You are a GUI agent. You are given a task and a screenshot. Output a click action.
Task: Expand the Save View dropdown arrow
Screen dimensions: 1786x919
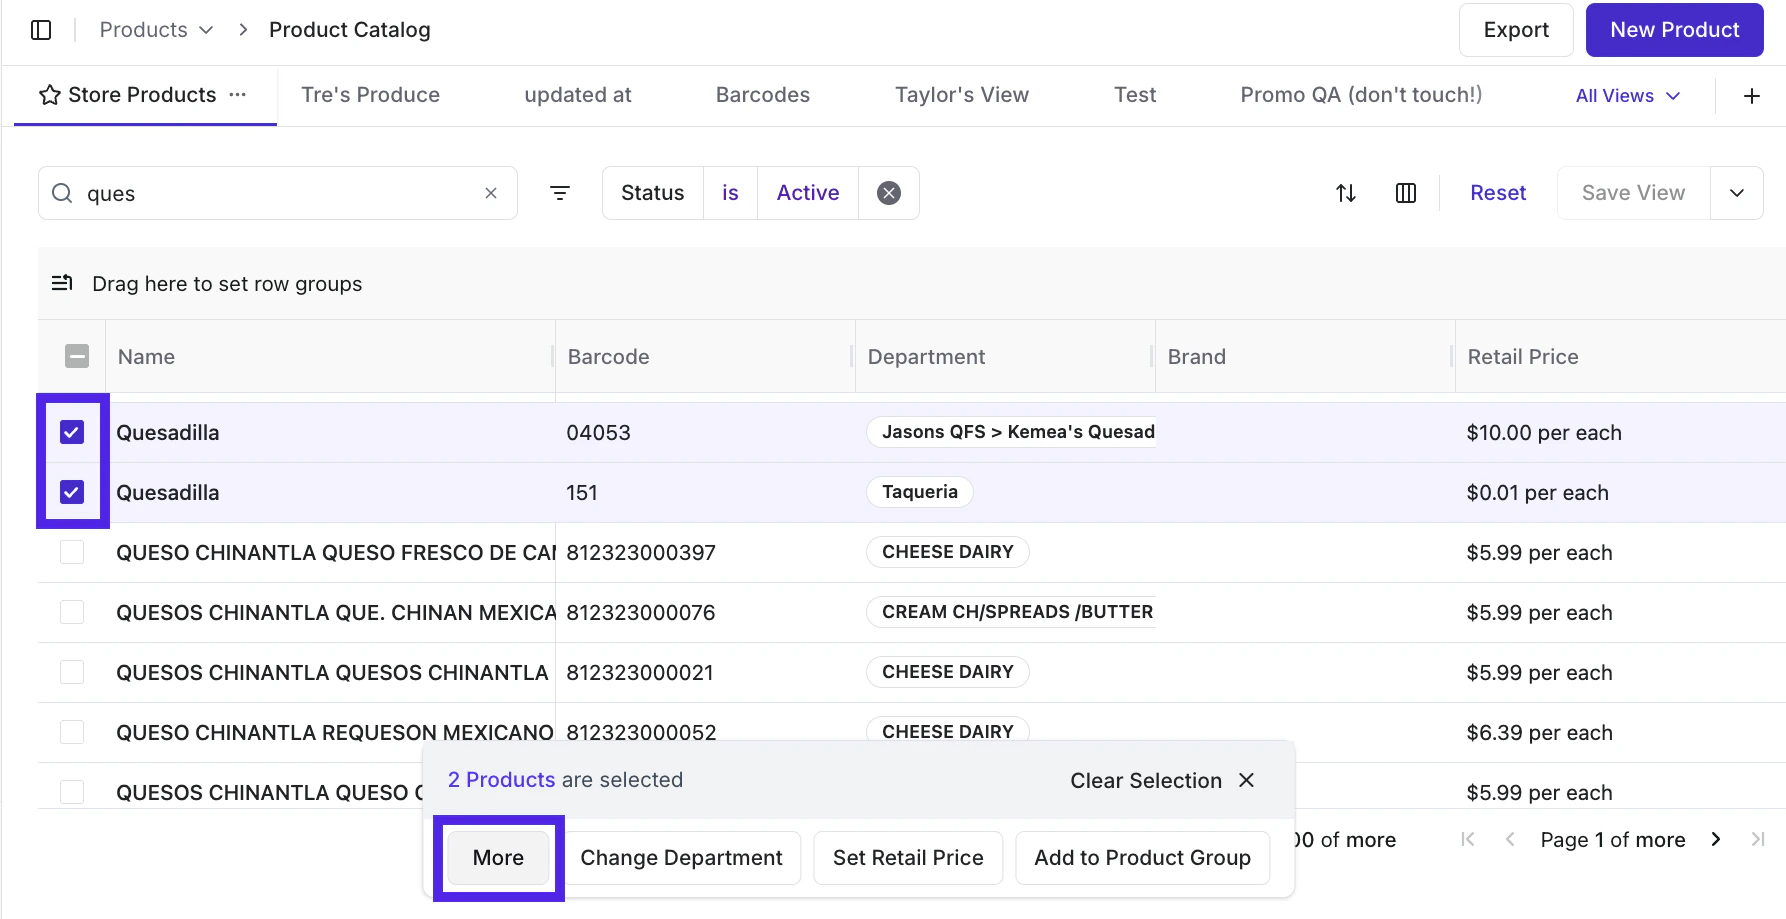pyautogui.click(x=1736, y=193)
